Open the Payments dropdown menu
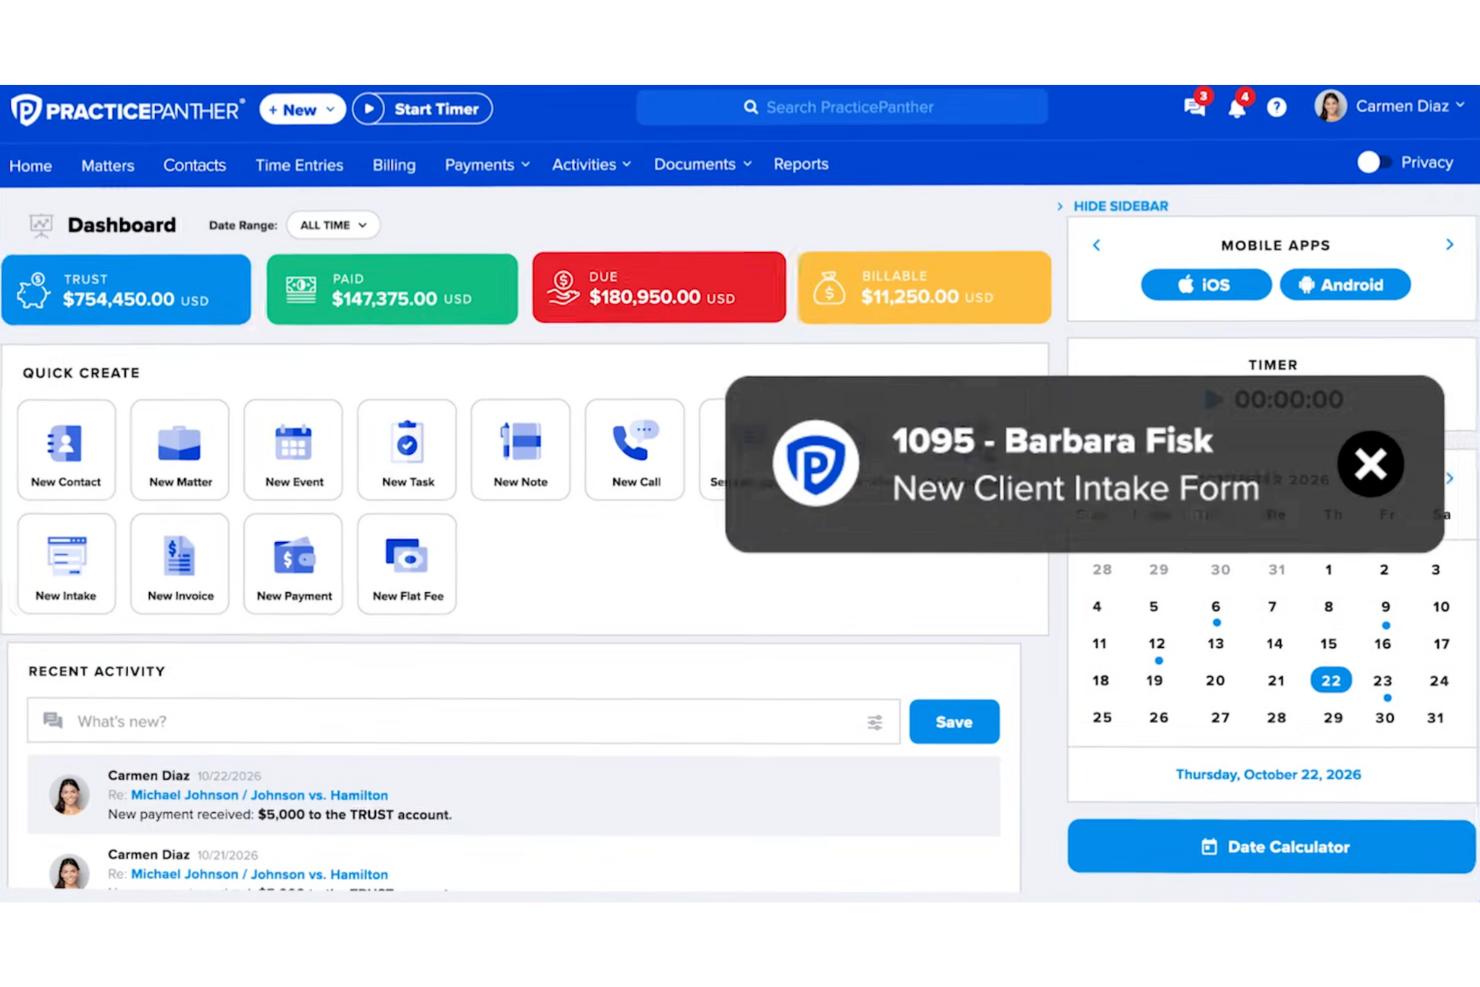The height and width of the screenshot is (987, 1480). [486, 164]
